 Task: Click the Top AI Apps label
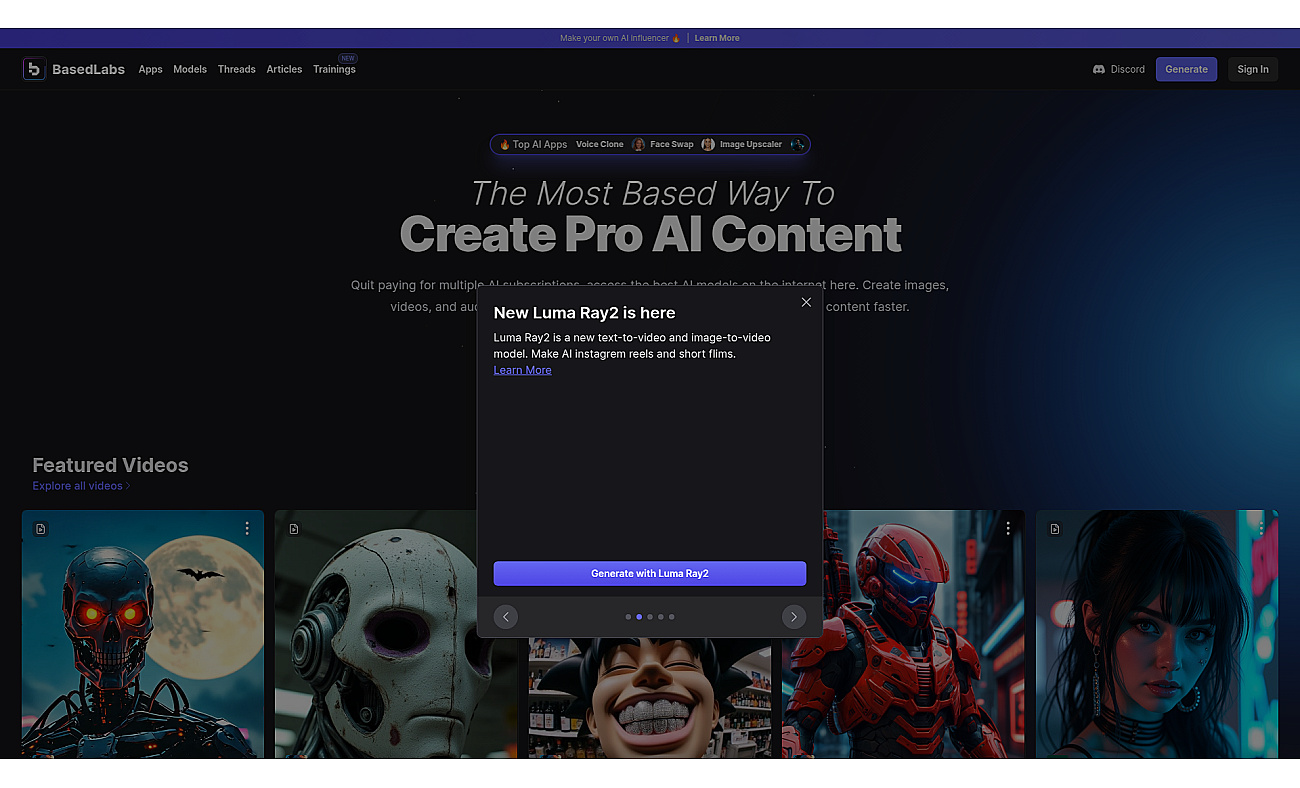point(533,144)
